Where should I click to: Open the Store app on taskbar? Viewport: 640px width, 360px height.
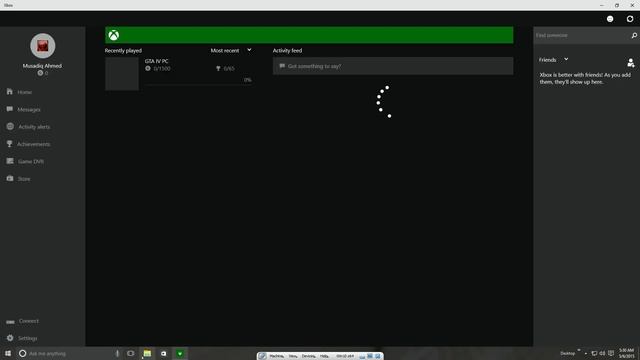point(163,353)
